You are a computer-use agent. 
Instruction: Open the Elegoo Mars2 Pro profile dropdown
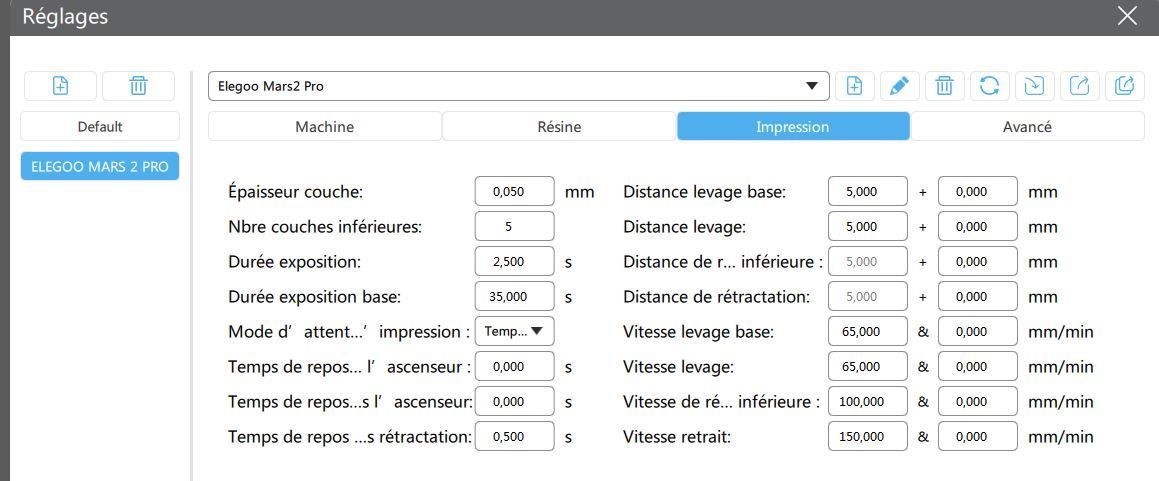tap(518, 86)
